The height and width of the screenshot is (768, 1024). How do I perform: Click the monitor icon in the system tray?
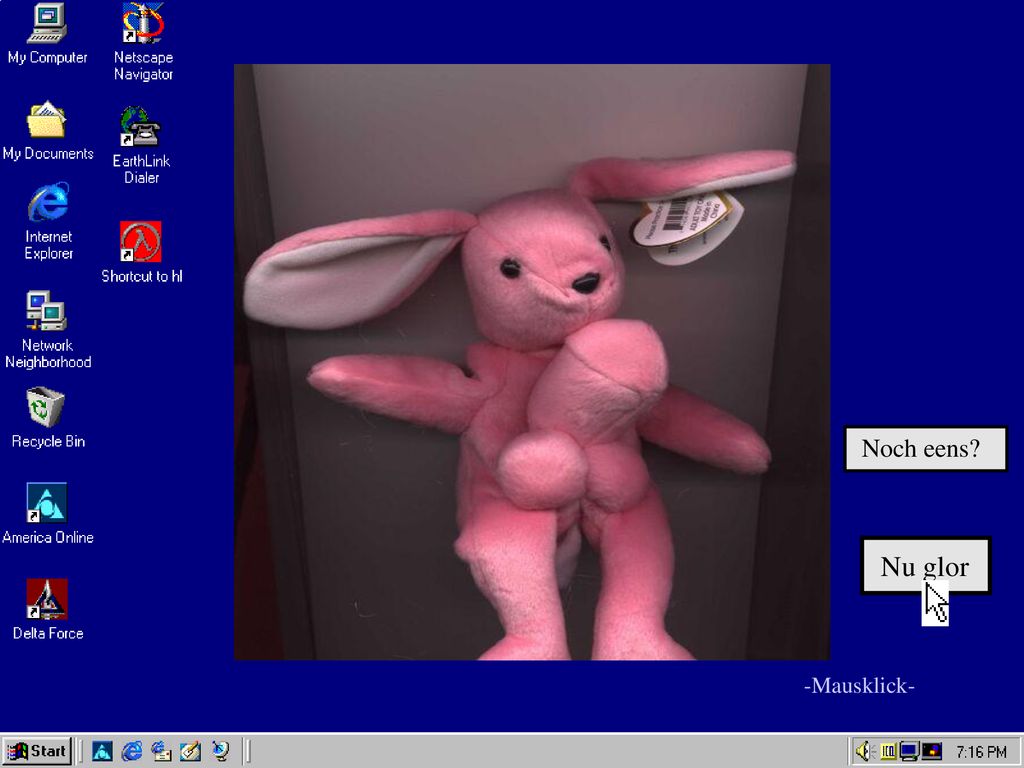[909, 752]
